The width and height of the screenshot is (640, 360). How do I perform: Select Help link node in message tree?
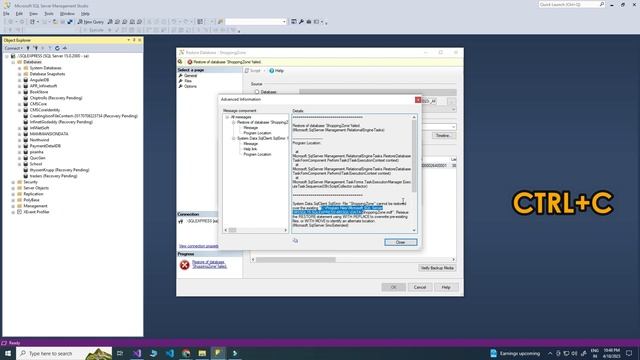click(x=250, y=149)
